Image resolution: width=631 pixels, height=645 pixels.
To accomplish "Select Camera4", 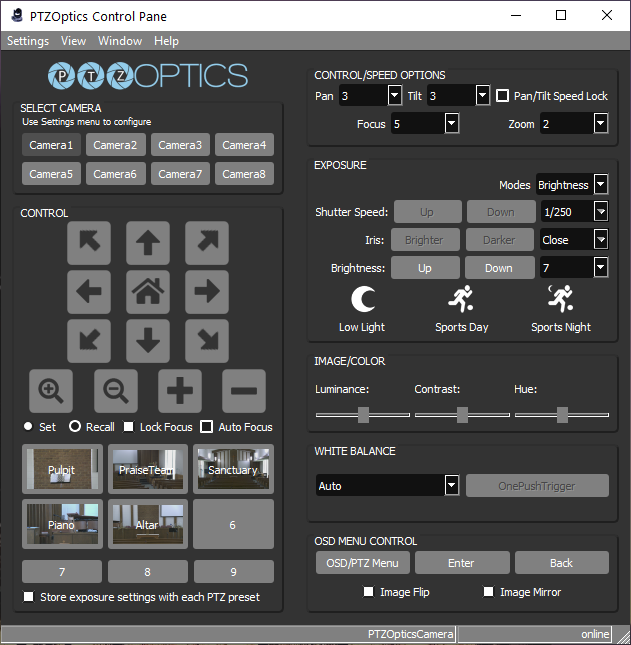I will pyautogui.click(x=244, y=145).
